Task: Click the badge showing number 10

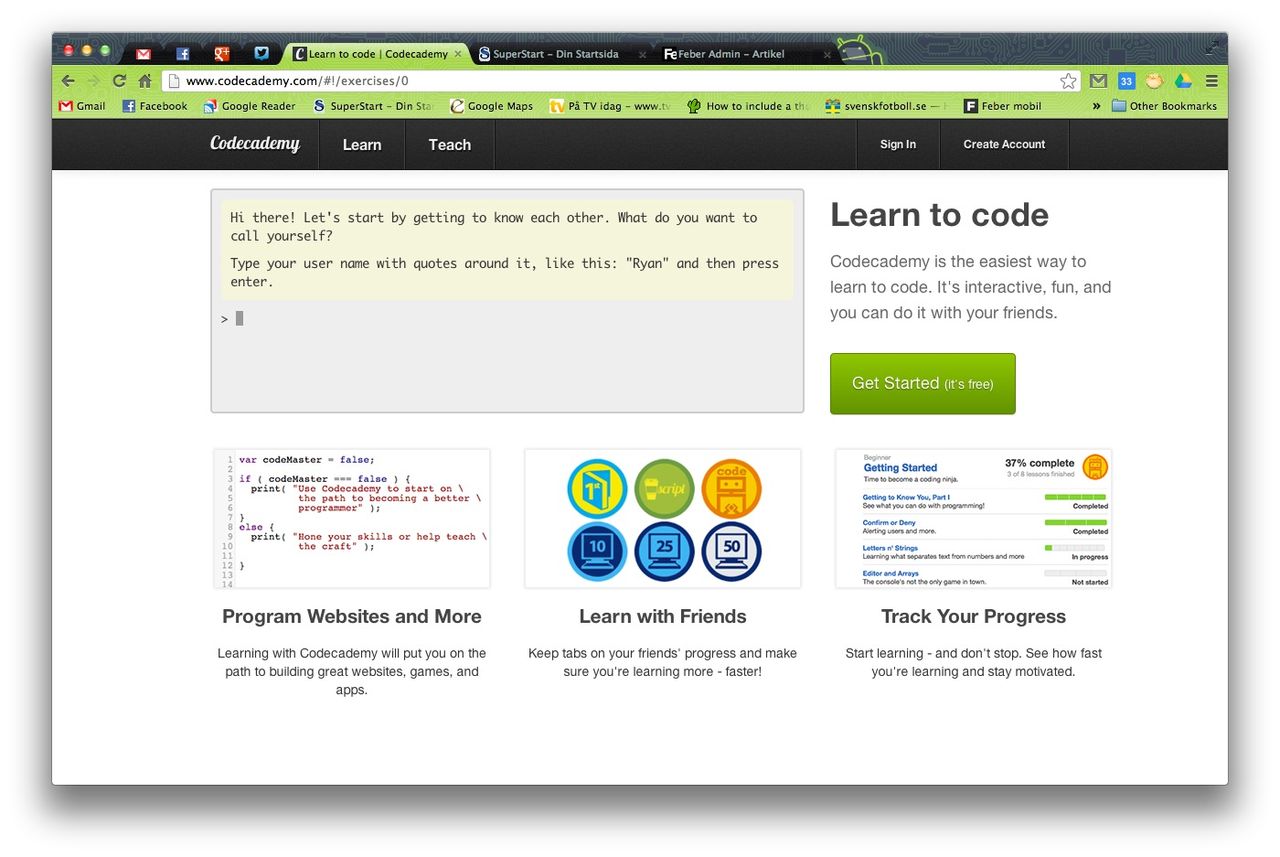Action: click(x=597, y=551)
